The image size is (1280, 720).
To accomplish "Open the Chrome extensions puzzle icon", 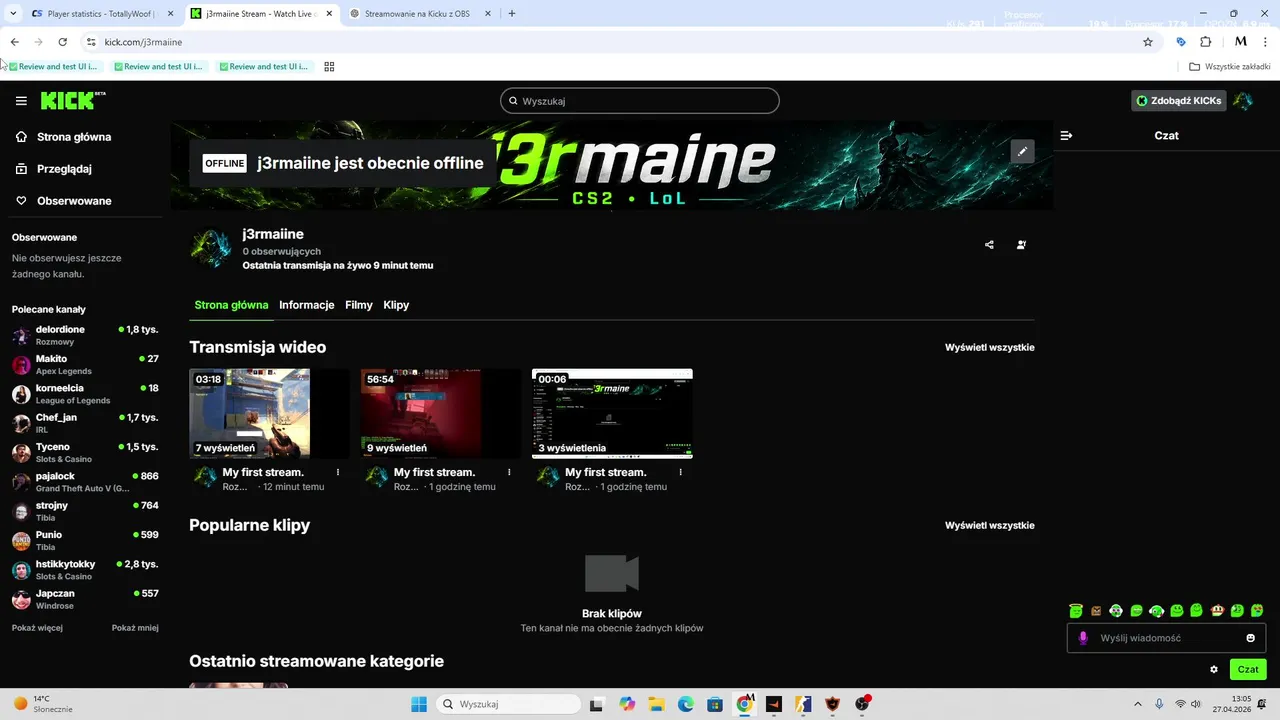I will [x=1205, y=42].
